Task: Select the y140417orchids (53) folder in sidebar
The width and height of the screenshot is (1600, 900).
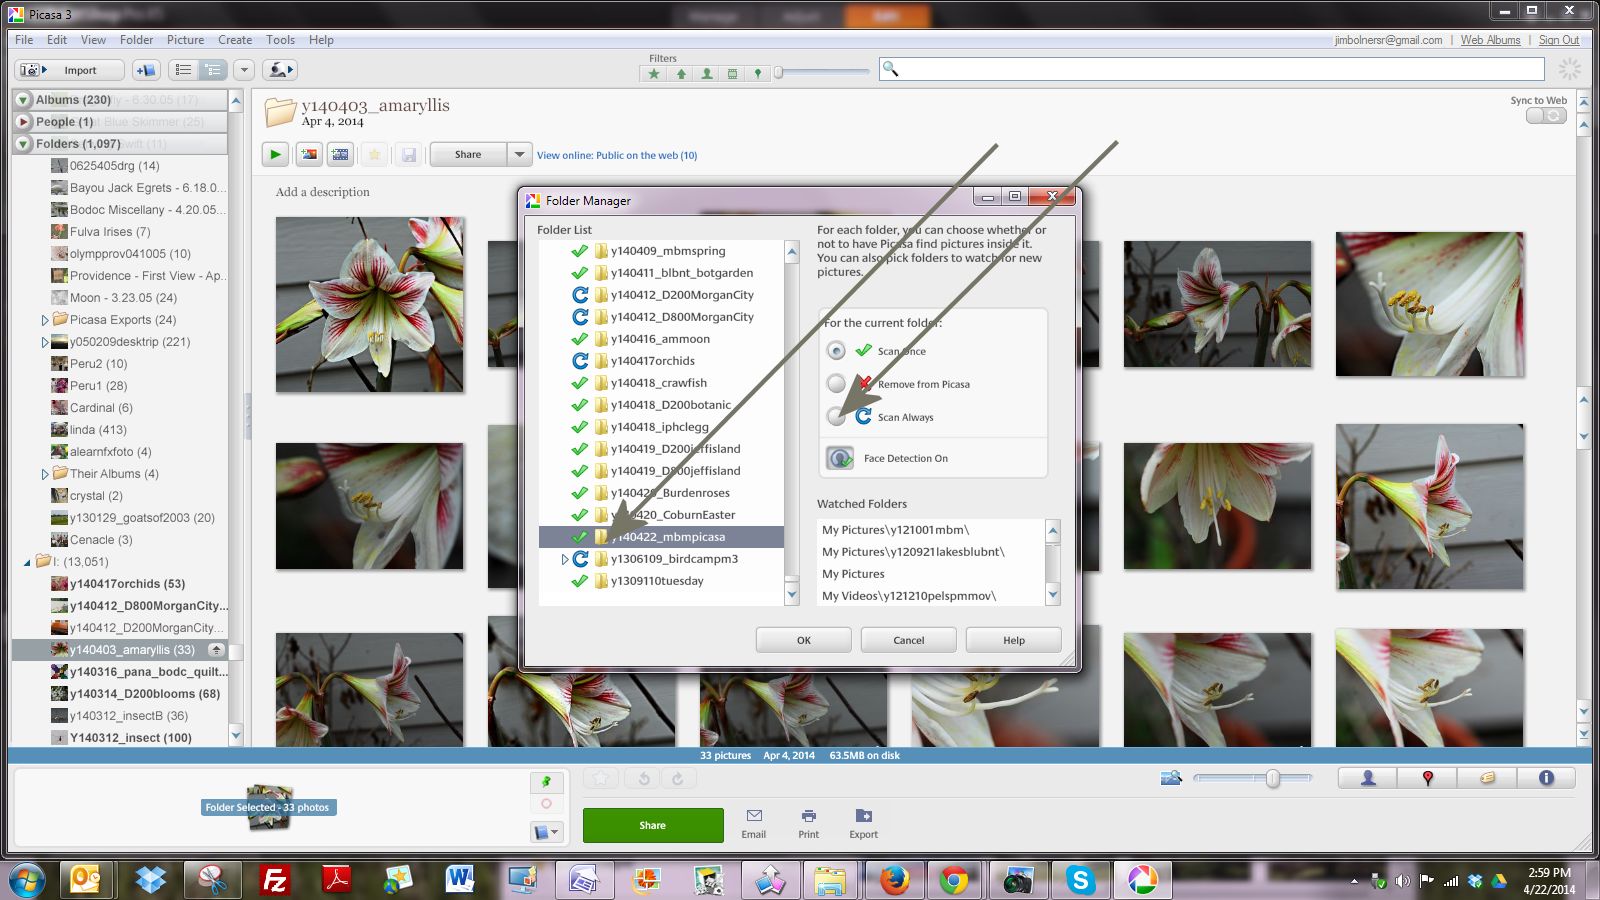Action: (127, 584)
